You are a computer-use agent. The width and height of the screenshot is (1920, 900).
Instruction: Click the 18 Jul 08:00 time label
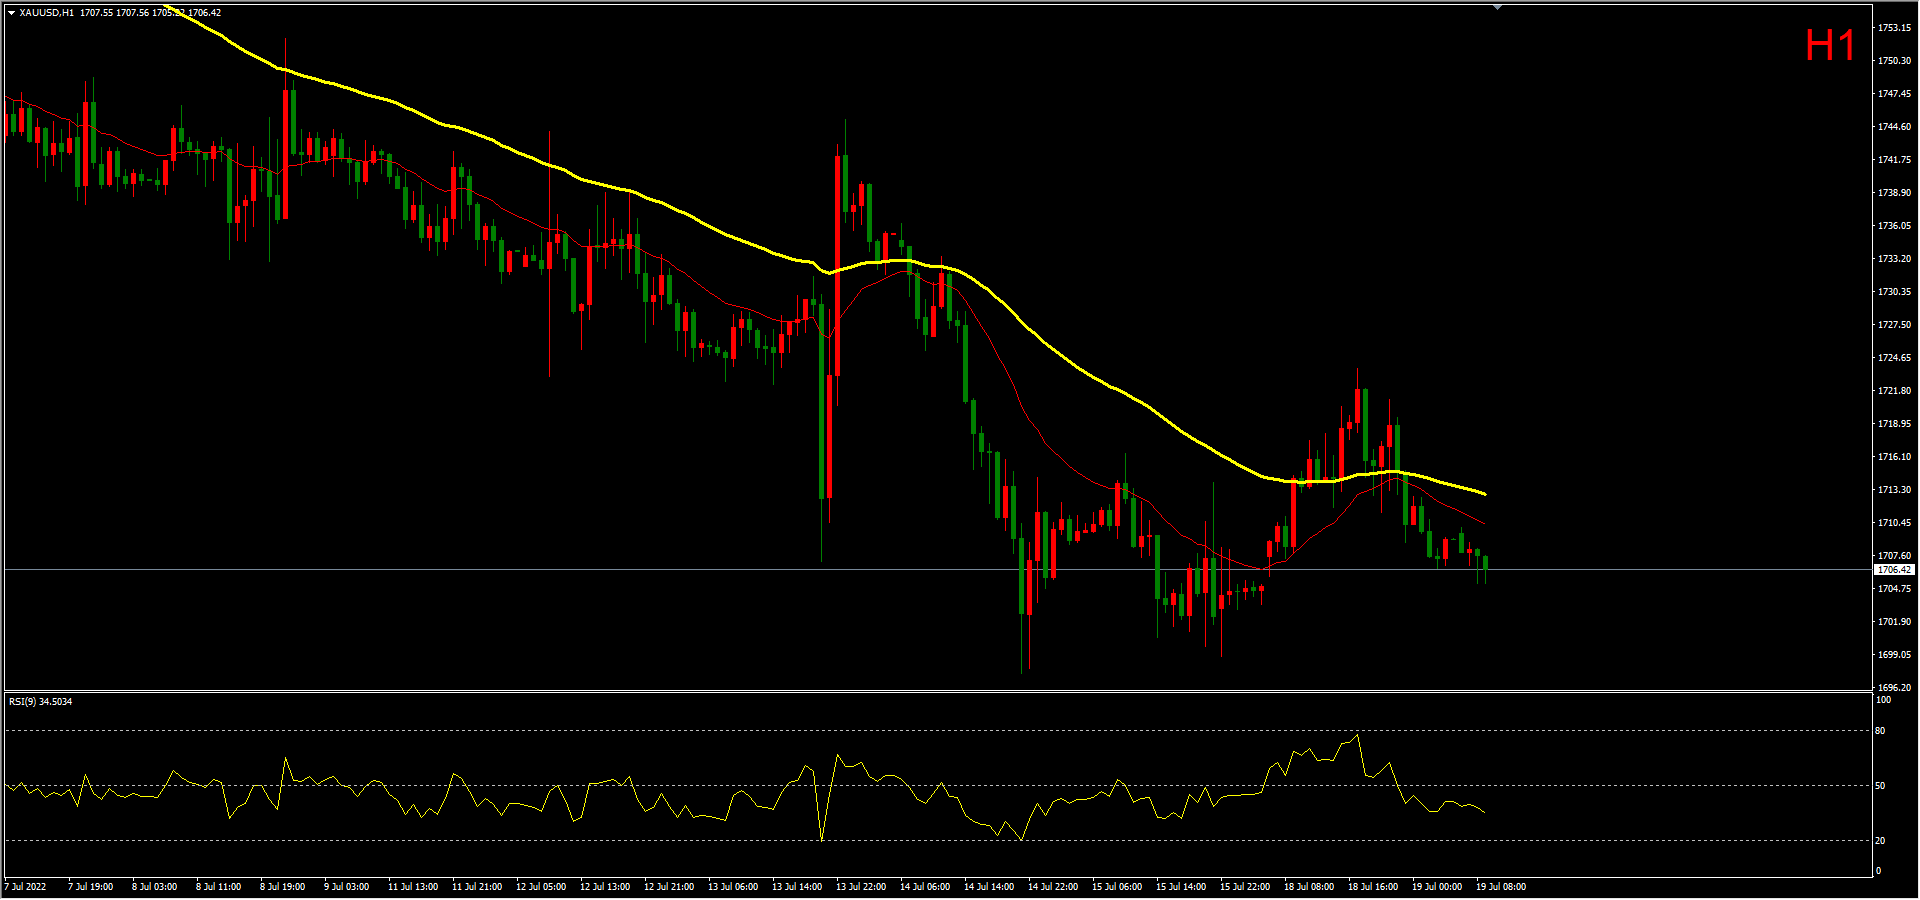[1308, 887]
